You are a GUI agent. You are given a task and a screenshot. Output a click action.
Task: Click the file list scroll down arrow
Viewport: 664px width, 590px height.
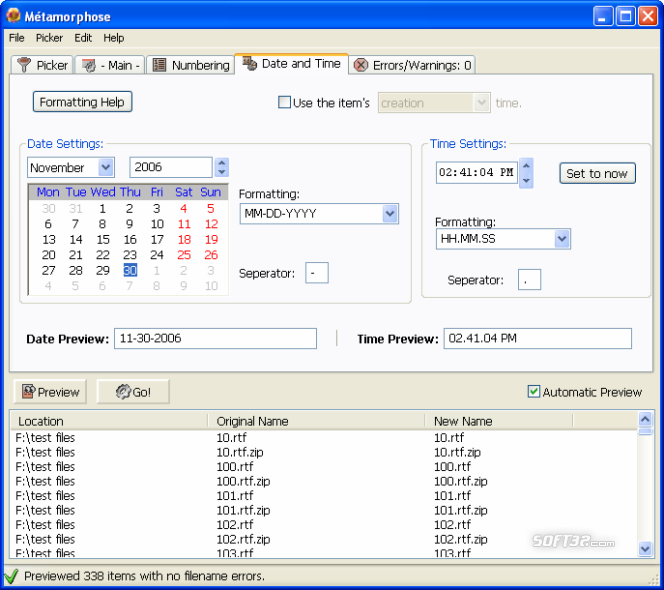[645, 549]
